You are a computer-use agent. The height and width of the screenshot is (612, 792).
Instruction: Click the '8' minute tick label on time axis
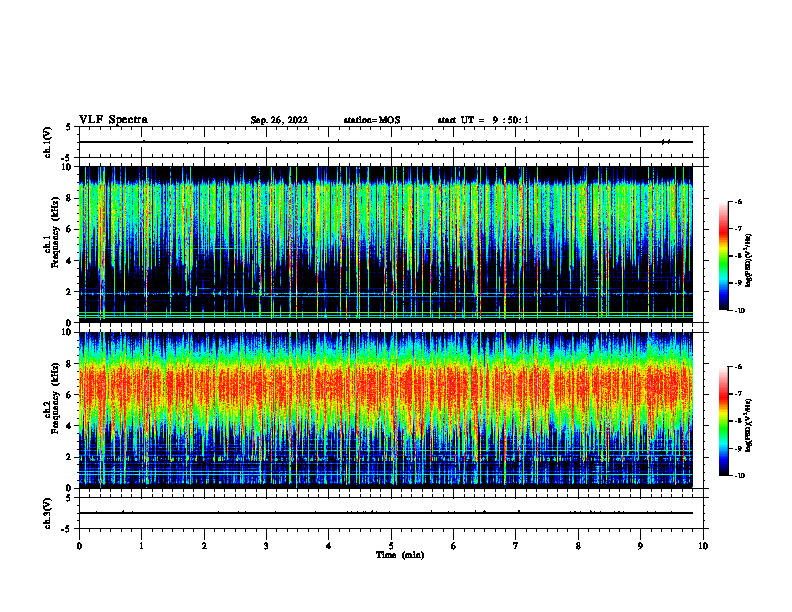(578, 546)
